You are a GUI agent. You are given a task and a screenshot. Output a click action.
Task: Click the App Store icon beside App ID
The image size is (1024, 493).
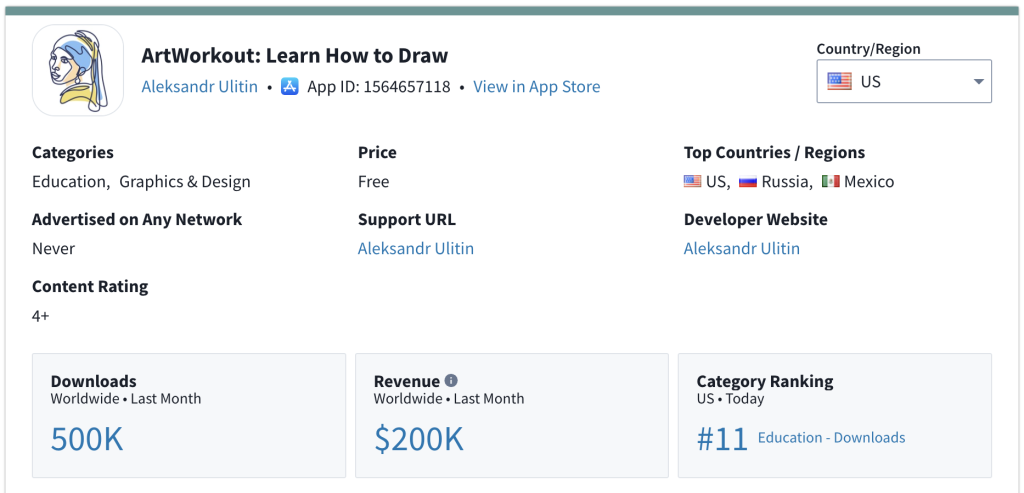tap(290, 86)
